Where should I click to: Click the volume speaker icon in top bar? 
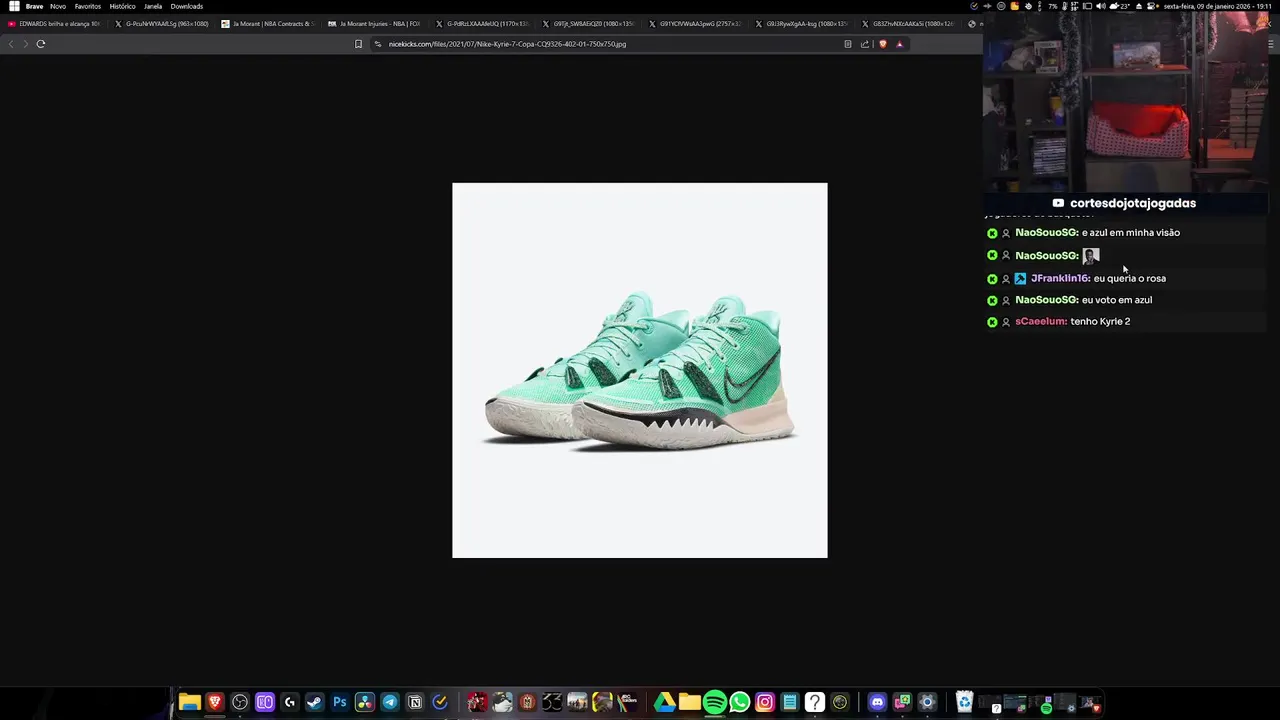[x=1100, y=6]
